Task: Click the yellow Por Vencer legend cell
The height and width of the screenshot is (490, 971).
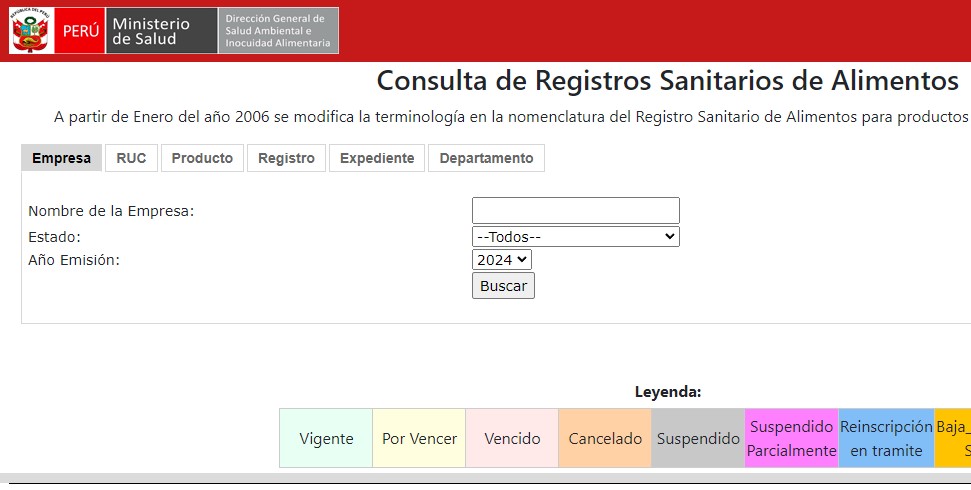Action: pyautogui.click(x=419, y=438)
